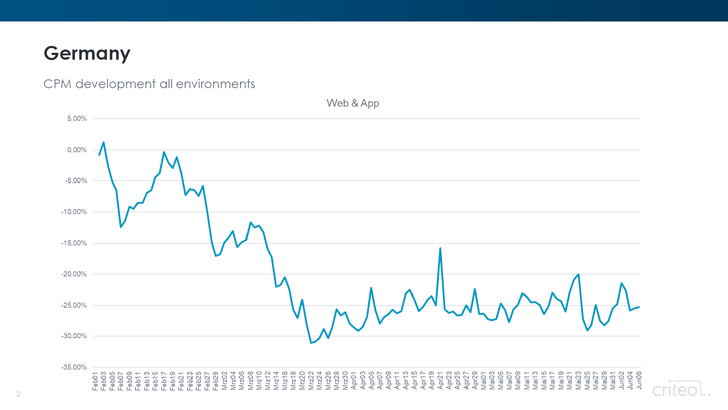Click the Mai01 x-axis label
This screenshot has width=728, height=410.
483,381
